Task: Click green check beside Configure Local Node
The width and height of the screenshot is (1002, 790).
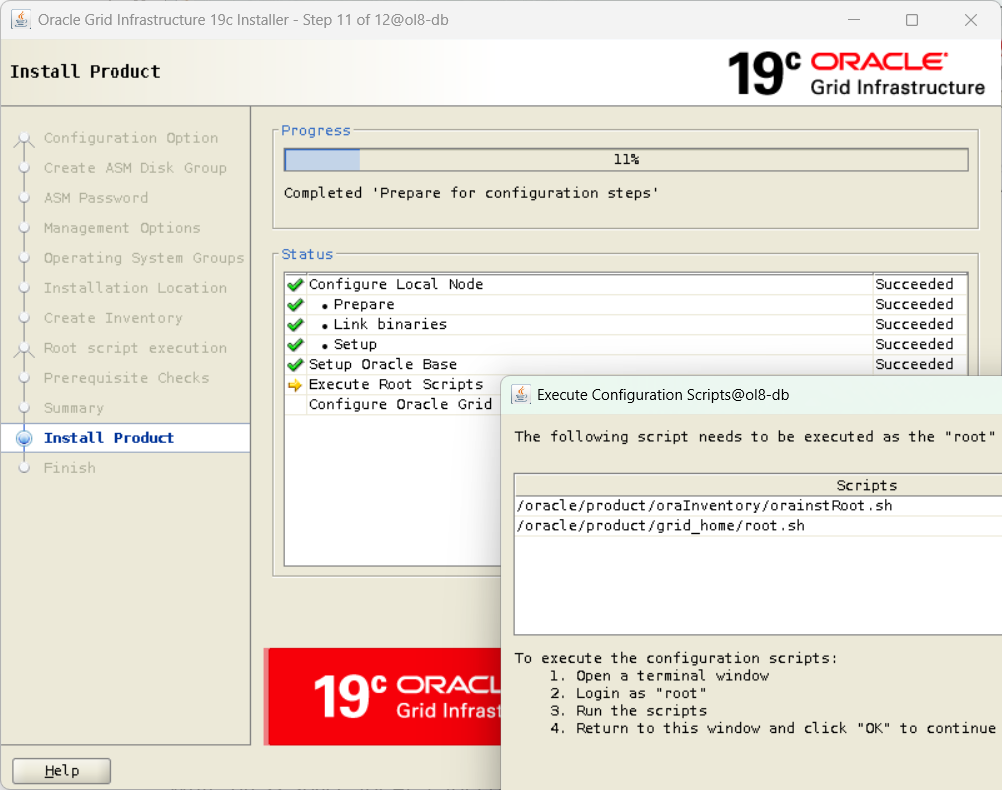Action: click(295, 284)
